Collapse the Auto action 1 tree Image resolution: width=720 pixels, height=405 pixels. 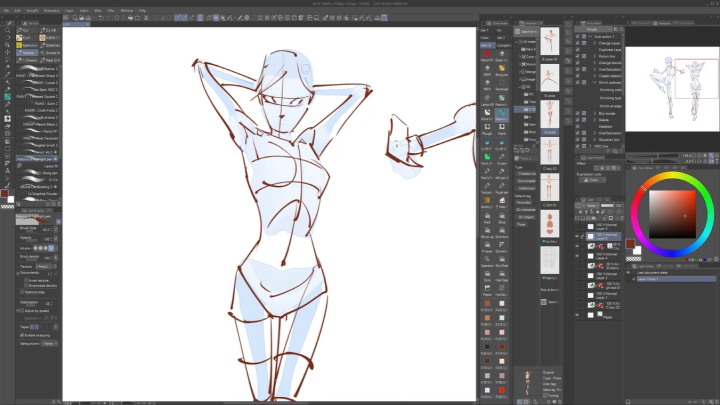591,36
